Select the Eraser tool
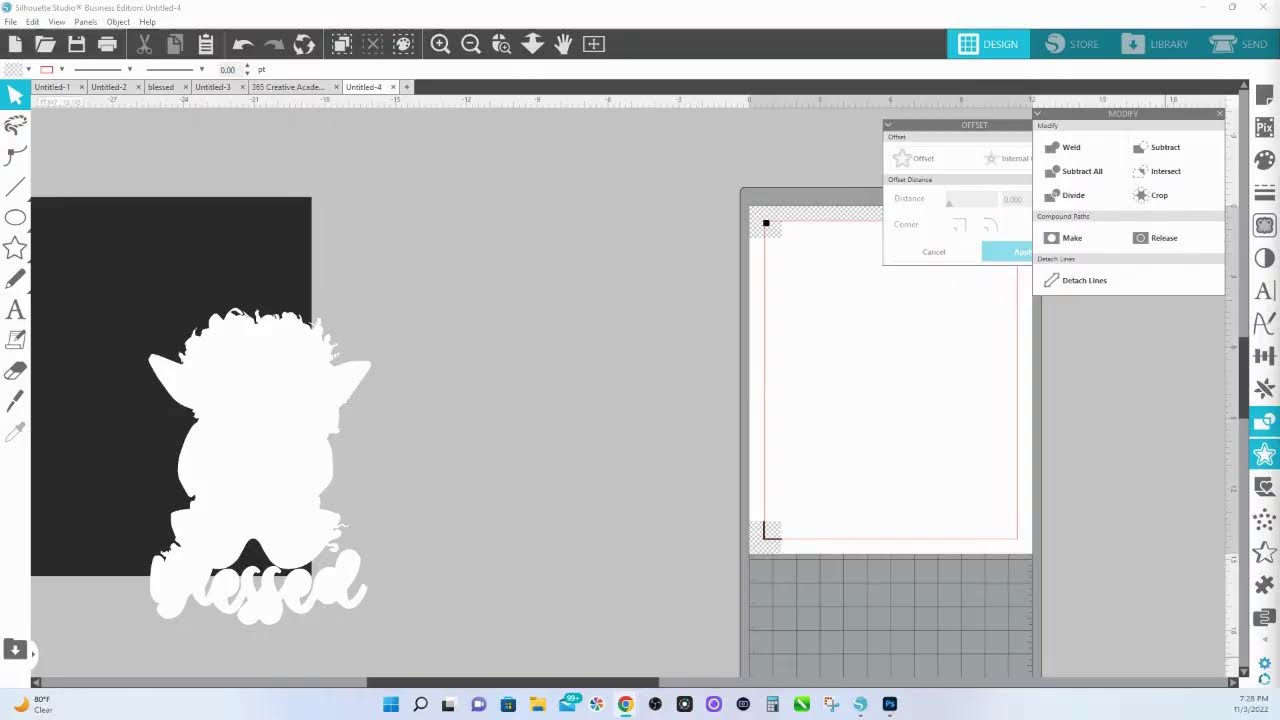The width and height of the screenshot is (1280, 720). [x=15, y=371]
